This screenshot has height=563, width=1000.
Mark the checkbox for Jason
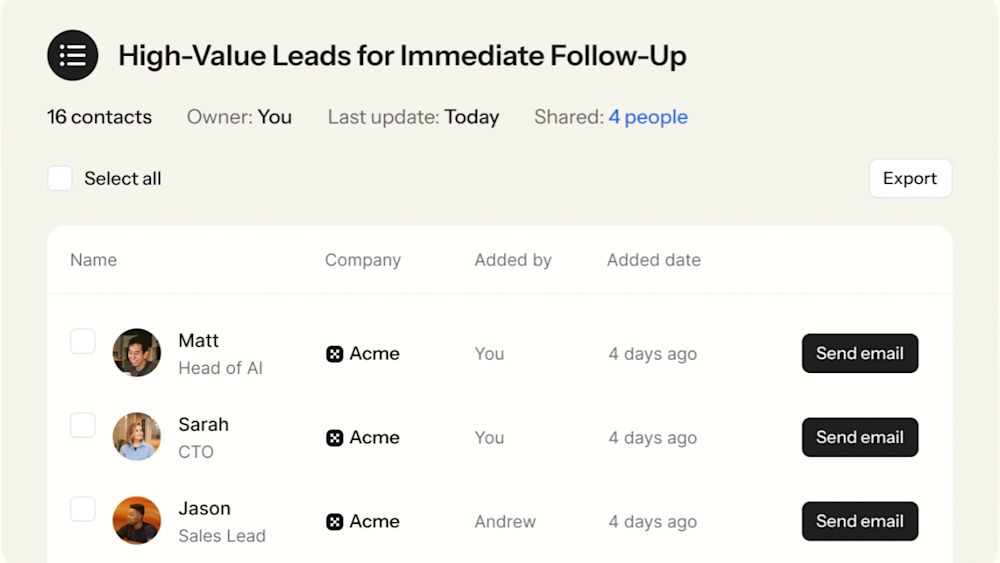[x=83, y=510]
